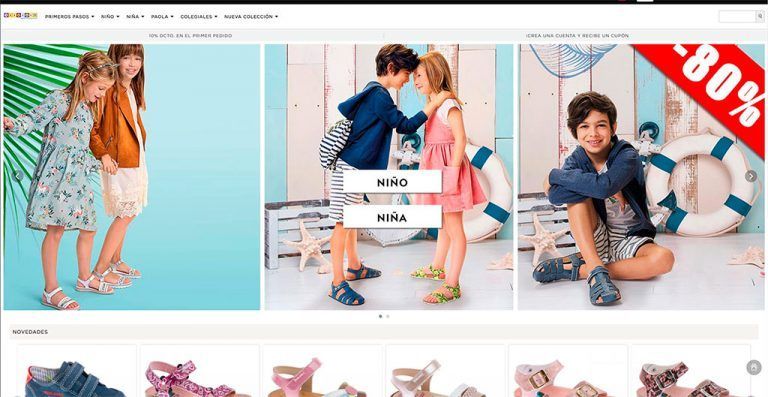This screenshot has width=768, height=397.
Task: Open the two girls banner image
Action: (x=132, y=177)
